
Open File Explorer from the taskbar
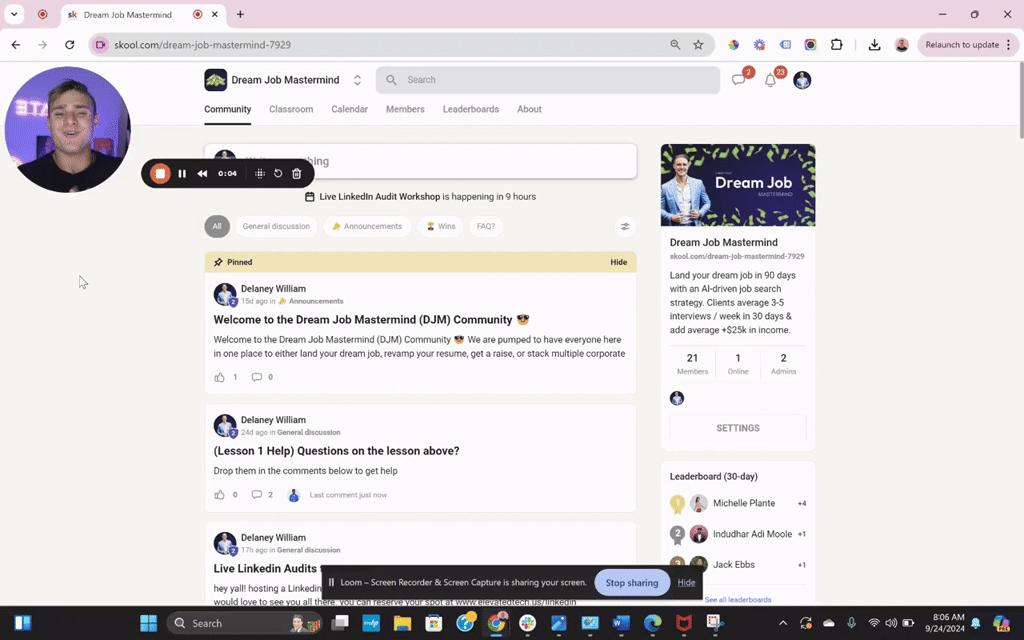click(402, 623)
